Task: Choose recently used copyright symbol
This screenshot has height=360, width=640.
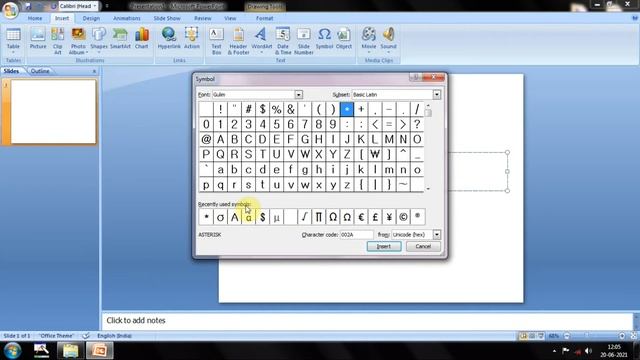Action: coord(403,217)
